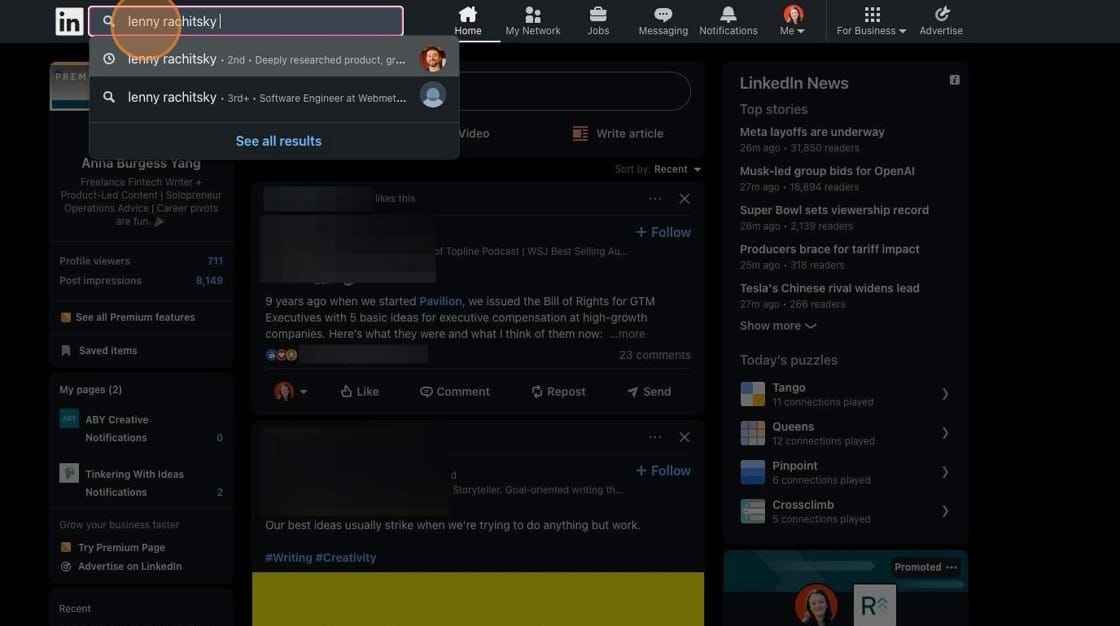Open the Tango puzzle
The height and width of the screenshot is (626, 1120).
pos(845,394)
